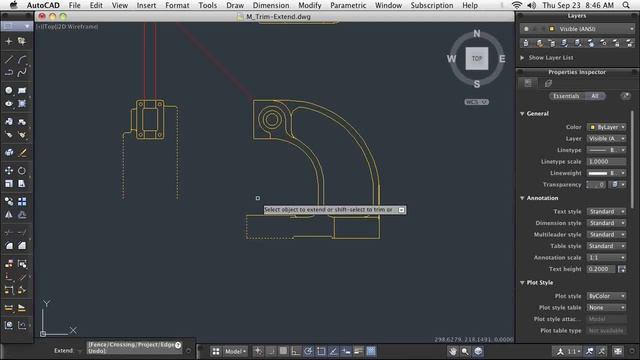Click the Text height 0.2000 field
Screen dimensions: 640x360
601,269
